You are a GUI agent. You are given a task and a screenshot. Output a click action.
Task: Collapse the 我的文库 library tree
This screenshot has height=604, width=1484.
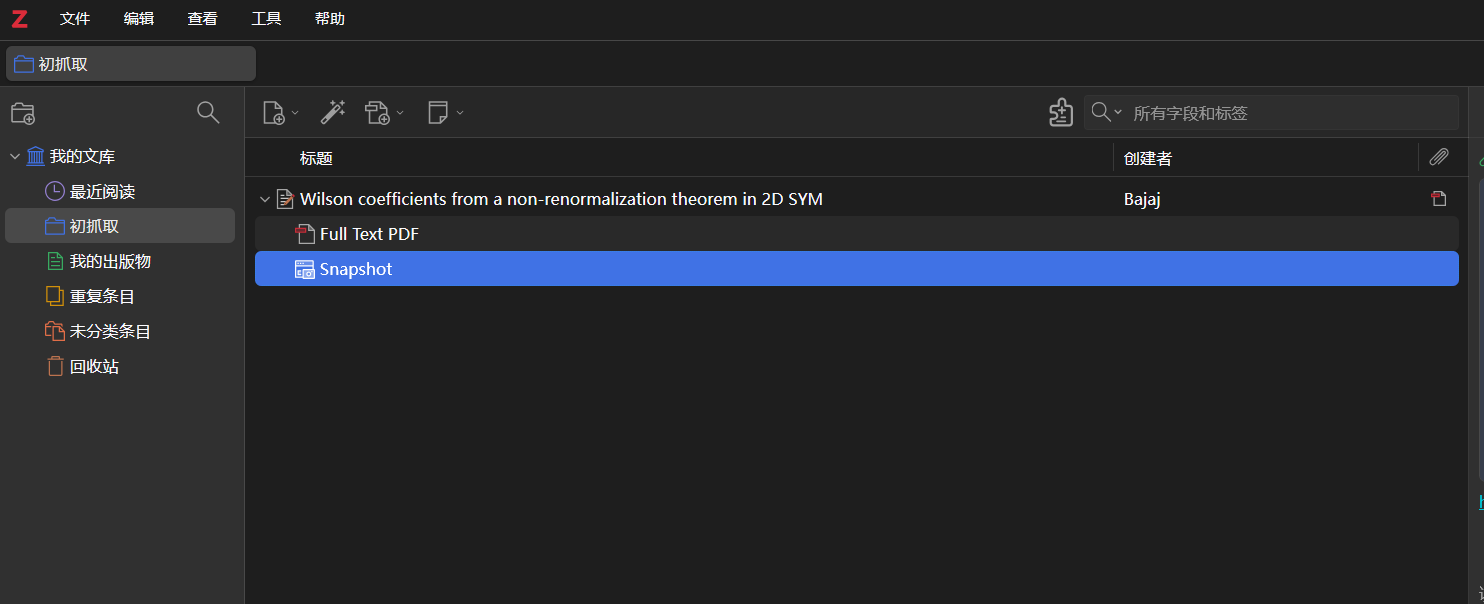click(x=15, y=156)
